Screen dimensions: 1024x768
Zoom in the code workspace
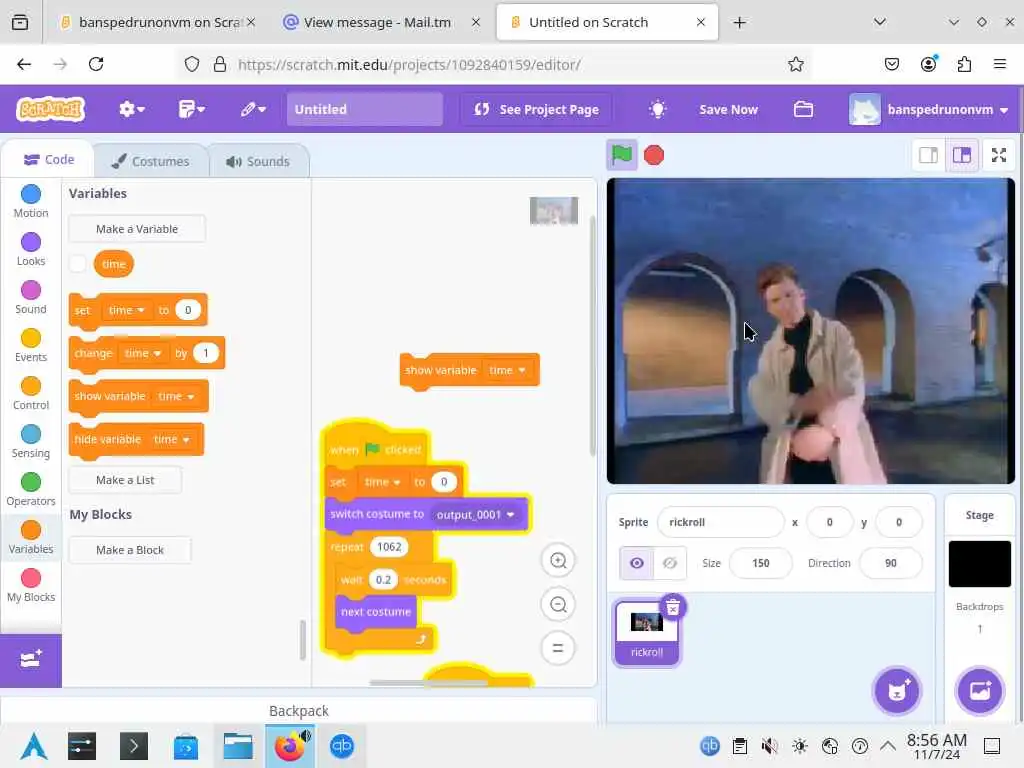coord(558,560)
